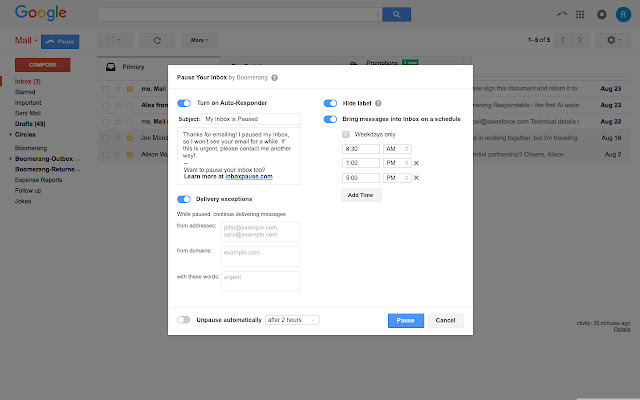Viewport: 640px width, 400px height.
Task: Disable the Turn on Auto-Responder toggle
Action: pyautogui.click(x=184, y=103)
